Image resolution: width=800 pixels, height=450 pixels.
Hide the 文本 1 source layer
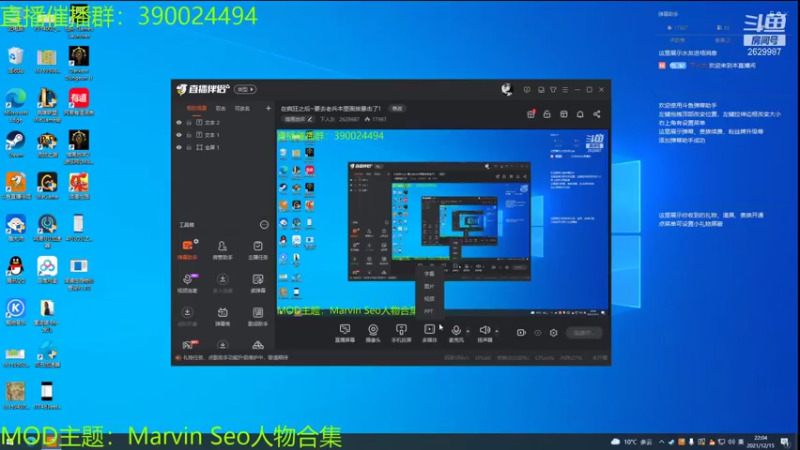tap(179, 135)
